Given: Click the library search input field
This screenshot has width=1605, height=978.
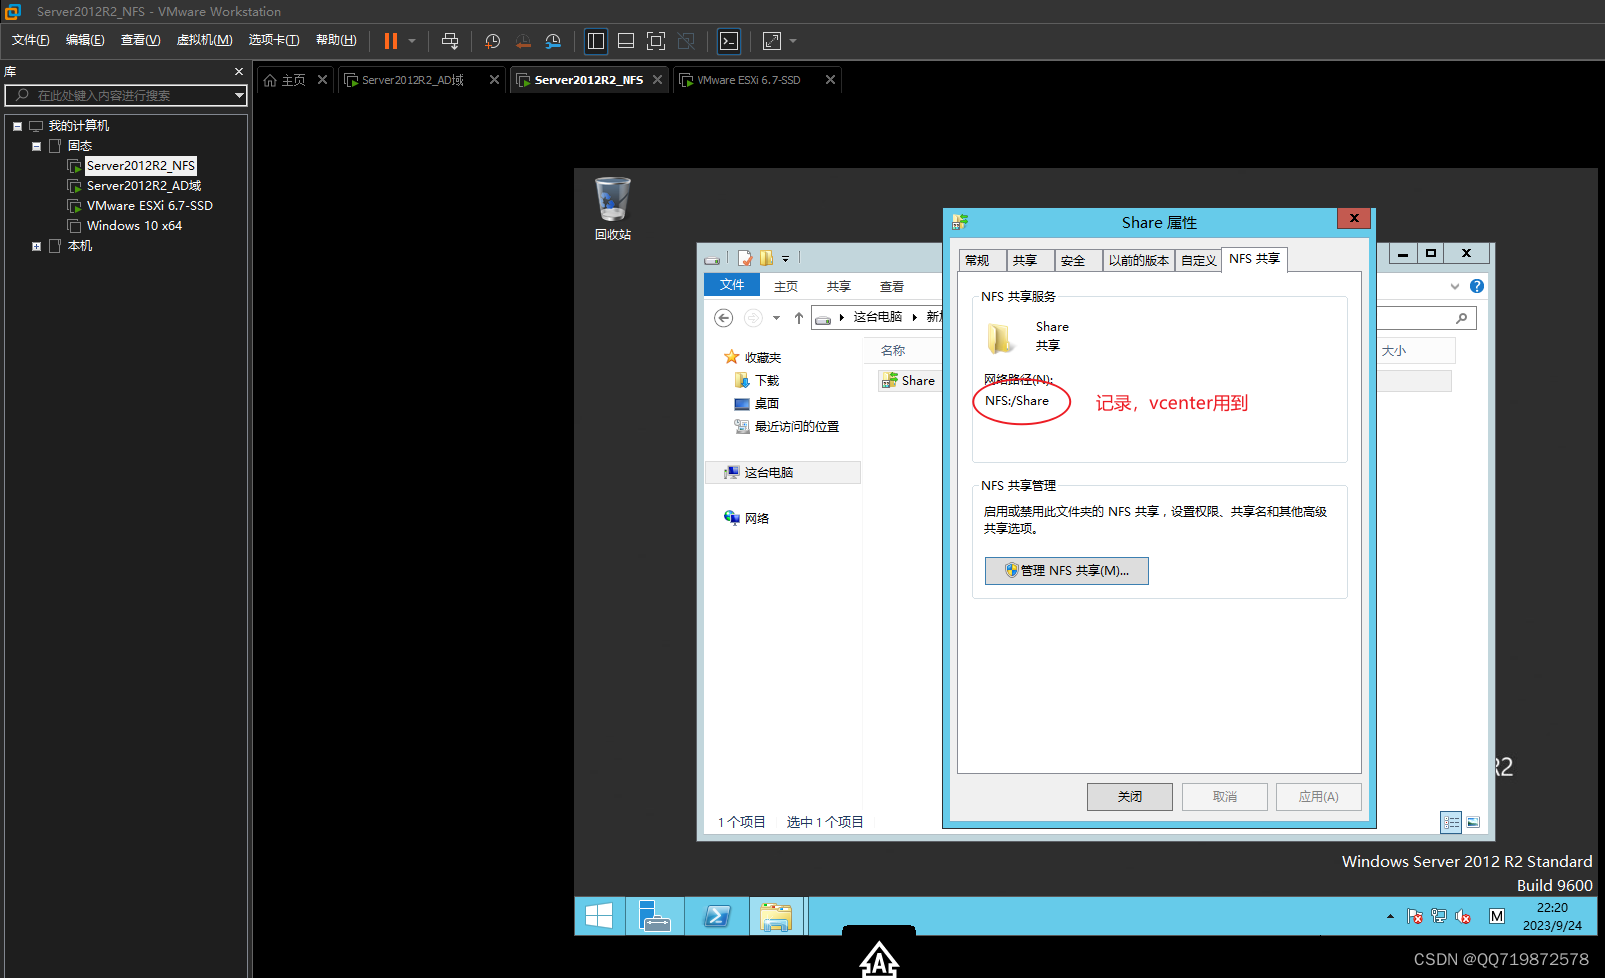Looking at the screenshot, I should click(x=125, y=95).
